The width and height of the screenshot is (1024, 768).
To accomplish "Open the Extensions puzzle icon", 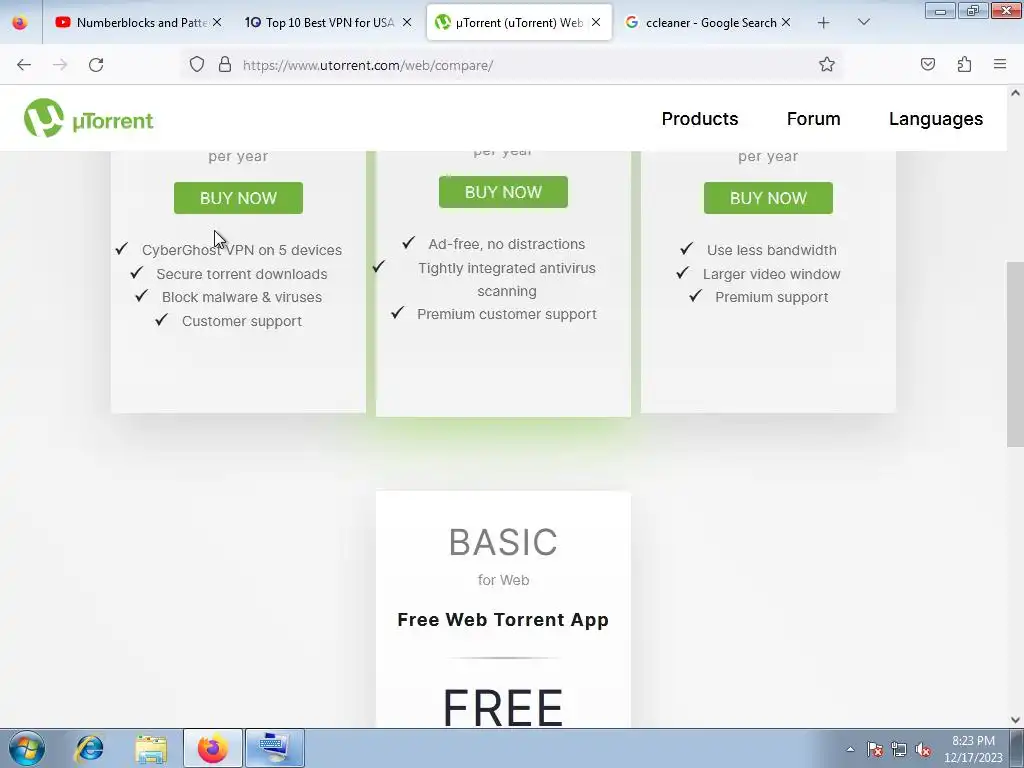I will (x=964, y=65).
